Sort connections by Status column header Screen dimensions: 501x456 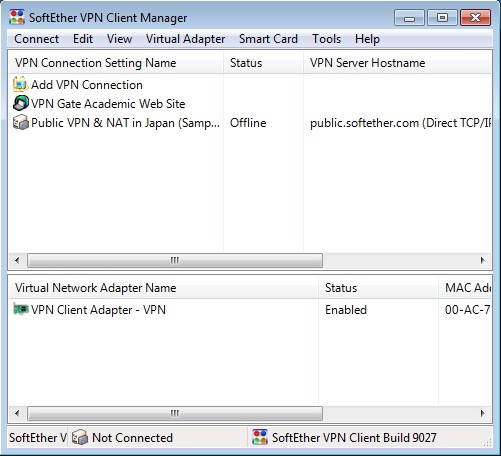[263, 63]
